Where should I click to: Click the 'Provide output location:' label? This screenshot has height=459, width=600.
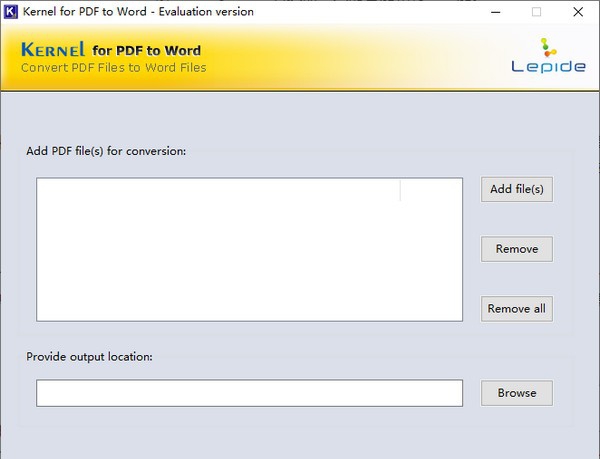click(x=89, y=357)
